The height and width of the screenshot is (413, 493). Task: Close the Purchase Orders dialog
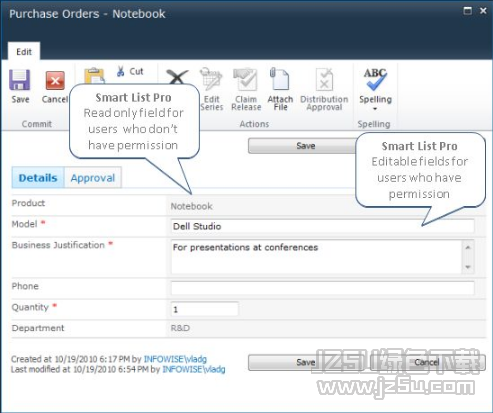coord(483,11)
